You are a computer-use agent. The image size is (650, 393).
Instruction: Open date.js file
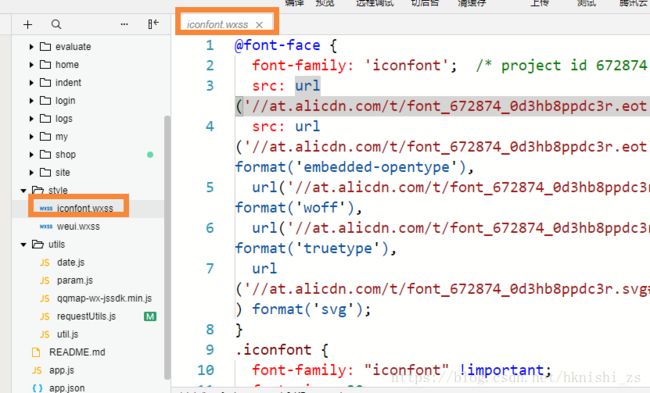coord(71,262)
